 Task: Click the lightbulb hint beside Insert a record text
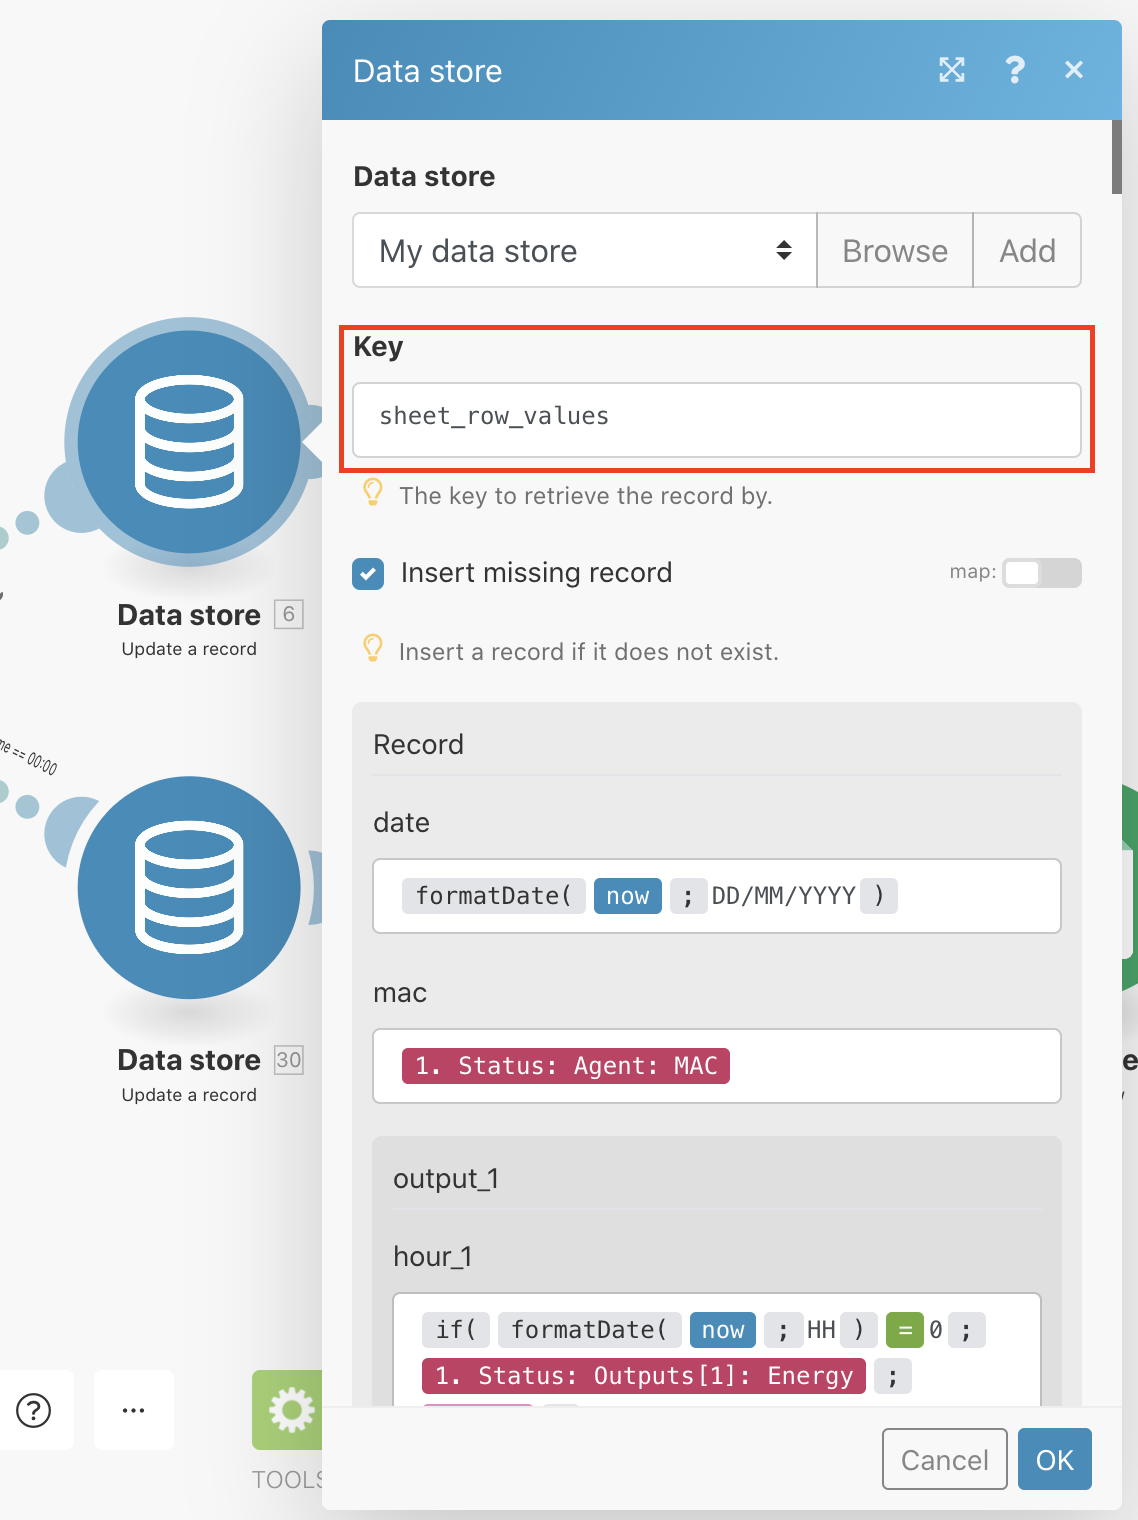click(x=373, y=648)
